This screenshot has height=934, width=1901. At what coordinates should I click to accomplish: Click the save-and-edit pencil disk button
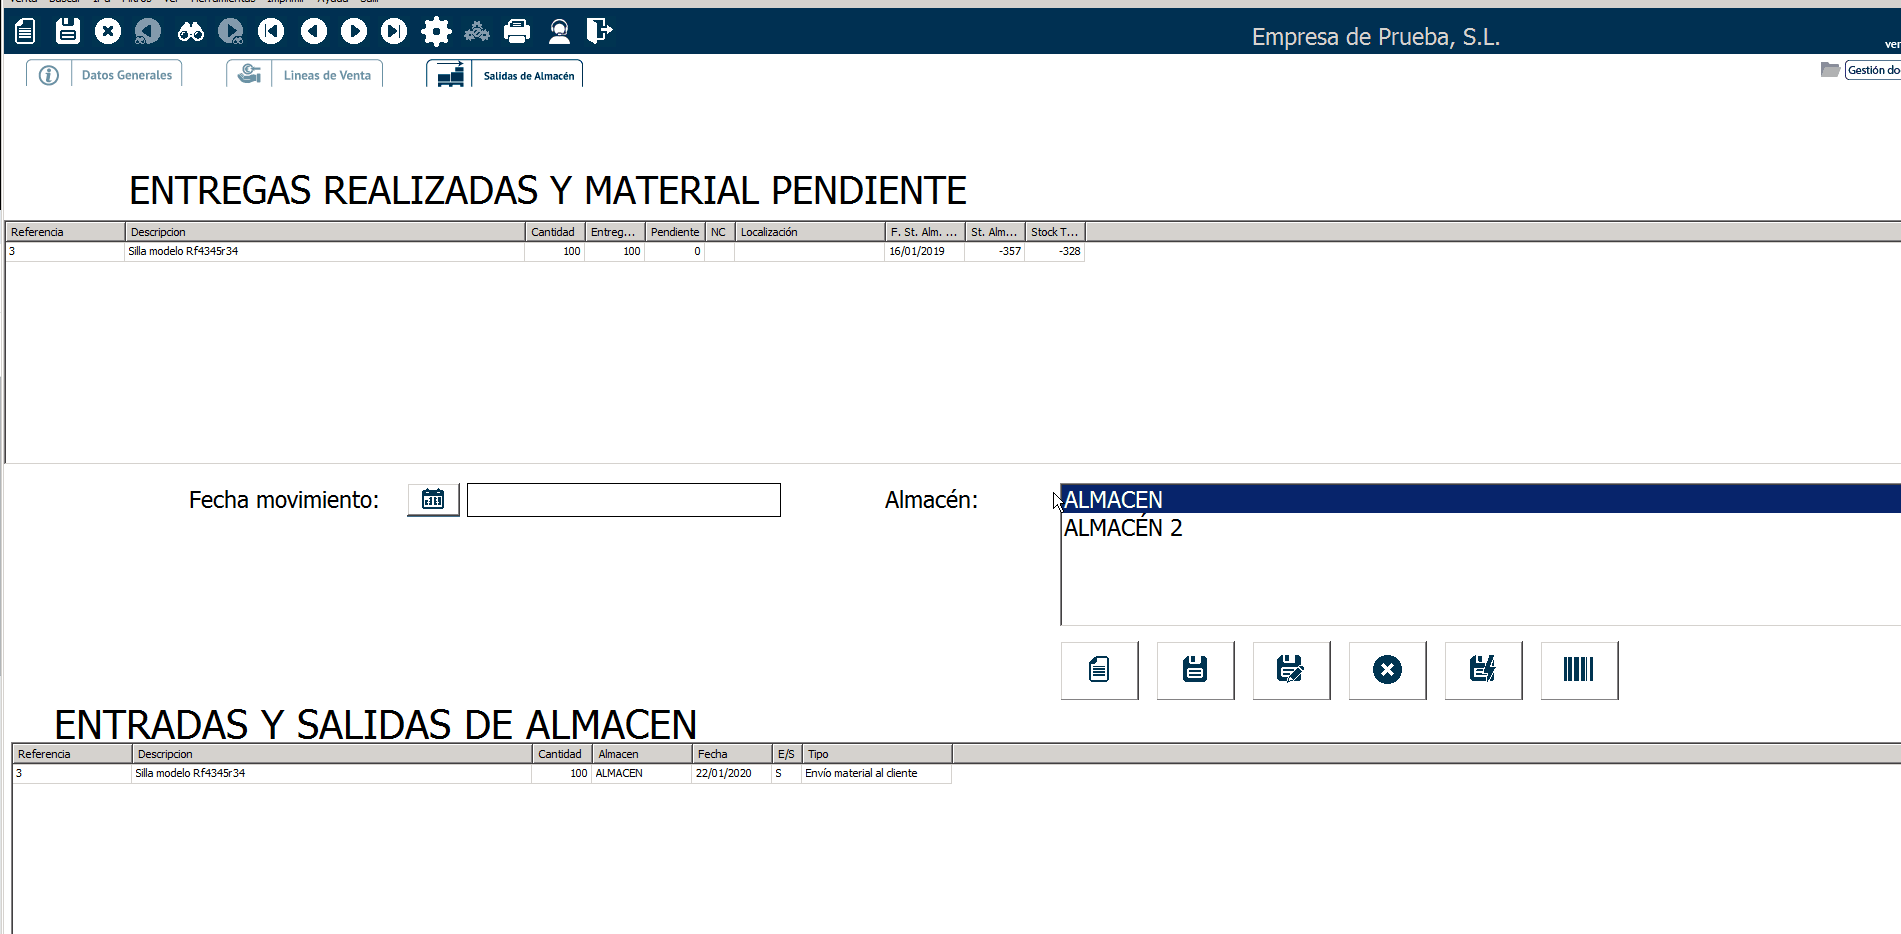click(1291, 670)
